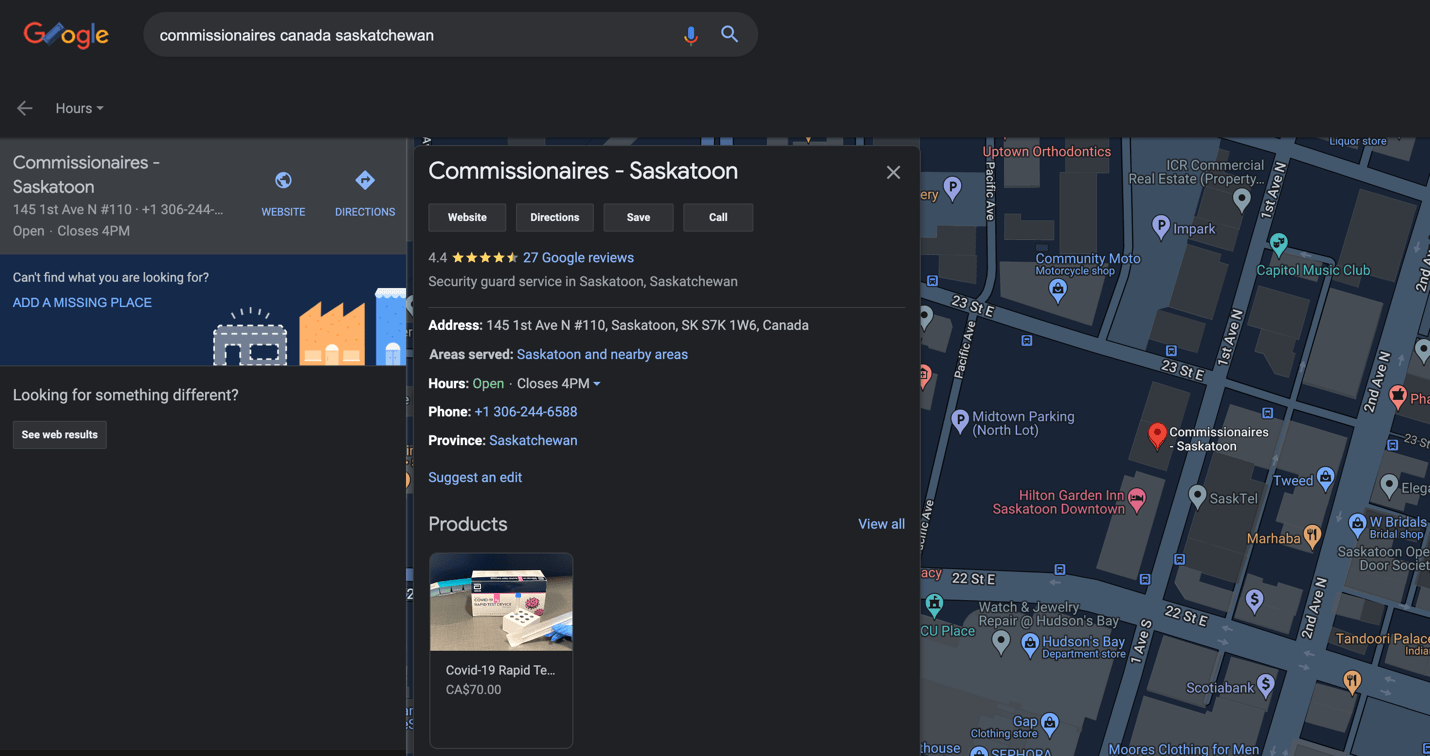Click the Directions diamond icon in sidebar
This screenshot has width=1430, height=756.
pyautogui.click(x=365, y=181)
